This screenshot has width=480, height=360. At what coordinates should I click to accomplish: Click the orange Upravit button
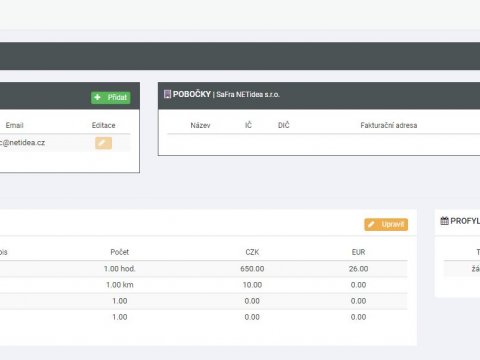(386, 225)
